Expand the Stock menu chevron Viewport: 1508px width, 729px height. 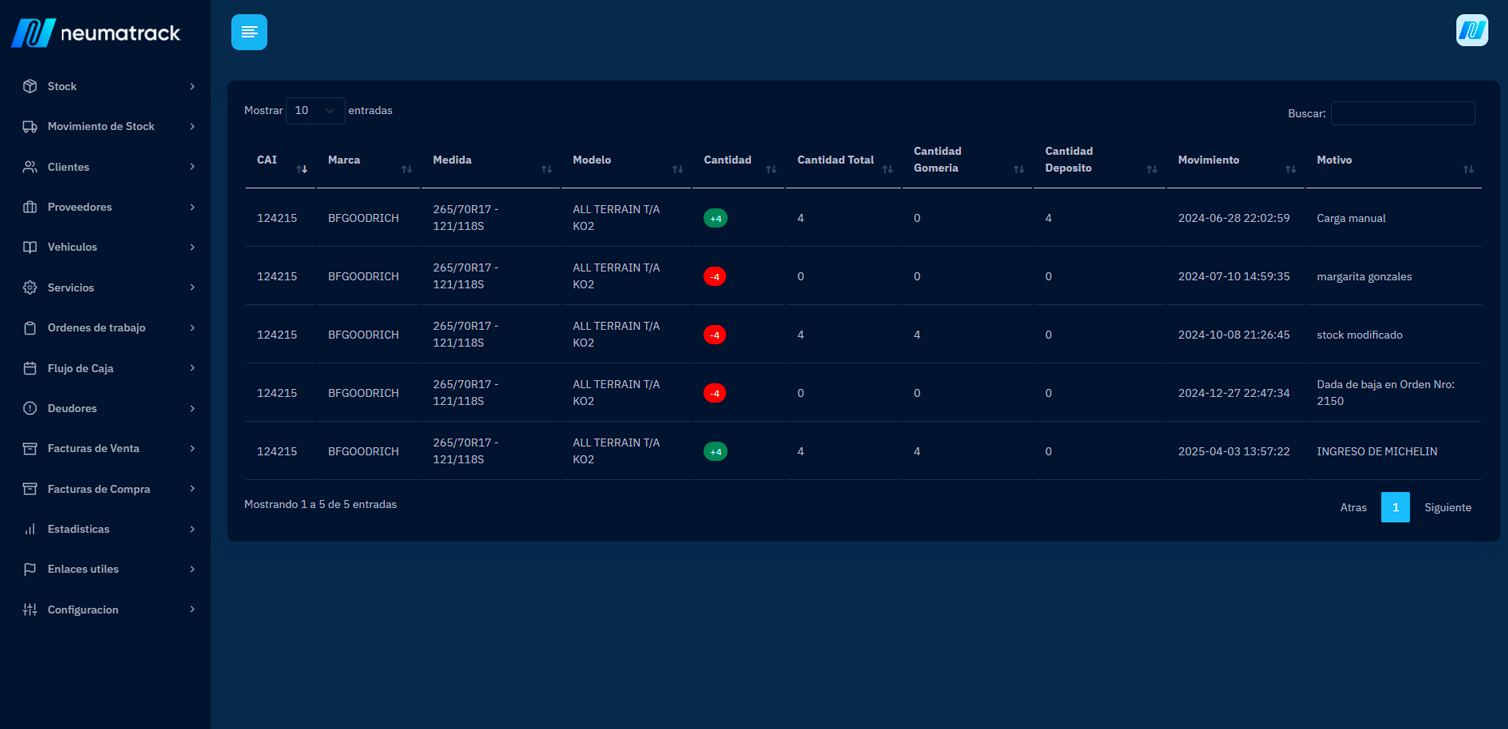tap(192, 86)
